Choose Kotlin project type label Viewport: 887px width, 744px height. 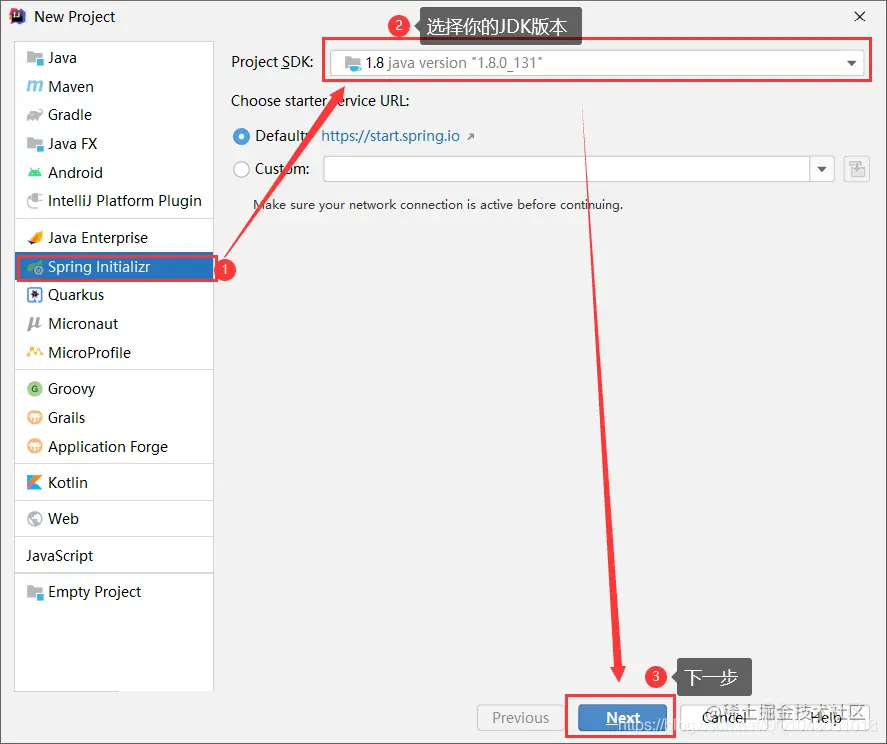pos(68,483)
